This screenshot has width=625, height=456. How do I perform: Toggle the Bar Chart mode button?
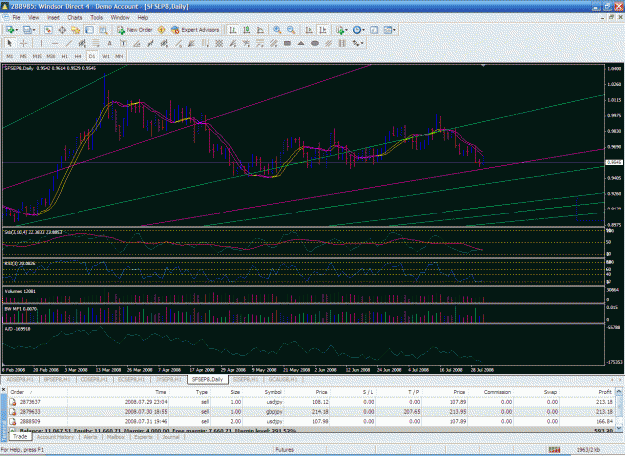(233, 30)
